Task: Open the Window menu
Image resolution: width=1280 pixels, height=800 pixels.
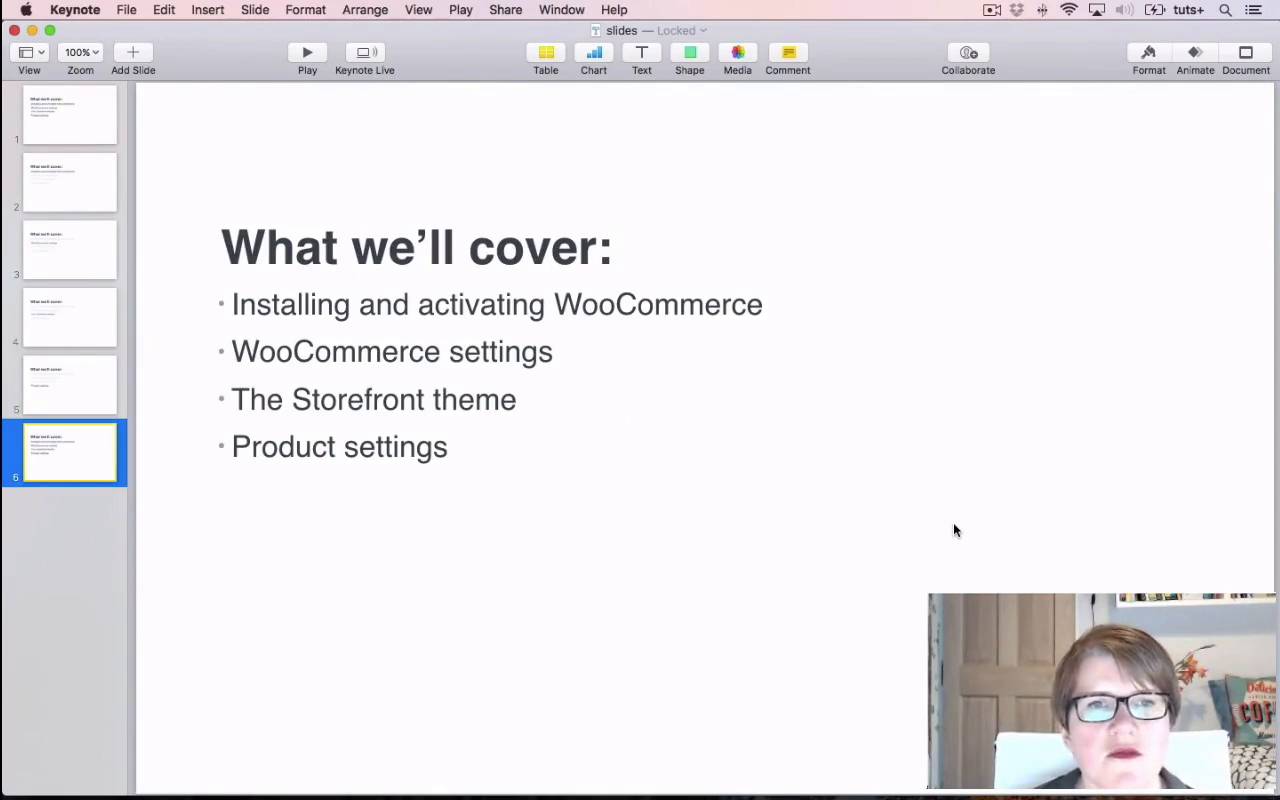Action: [x=562, y=10]
